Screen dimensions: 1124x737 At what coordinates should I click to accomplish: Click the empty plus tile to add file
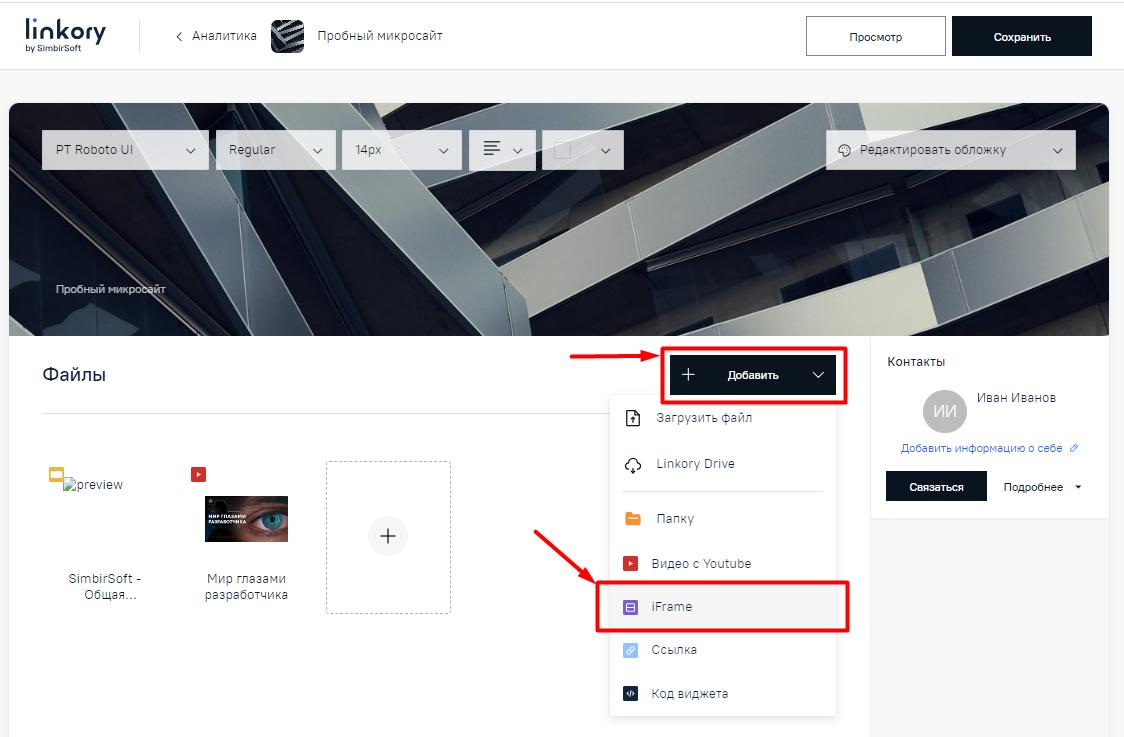pos(387,536)
